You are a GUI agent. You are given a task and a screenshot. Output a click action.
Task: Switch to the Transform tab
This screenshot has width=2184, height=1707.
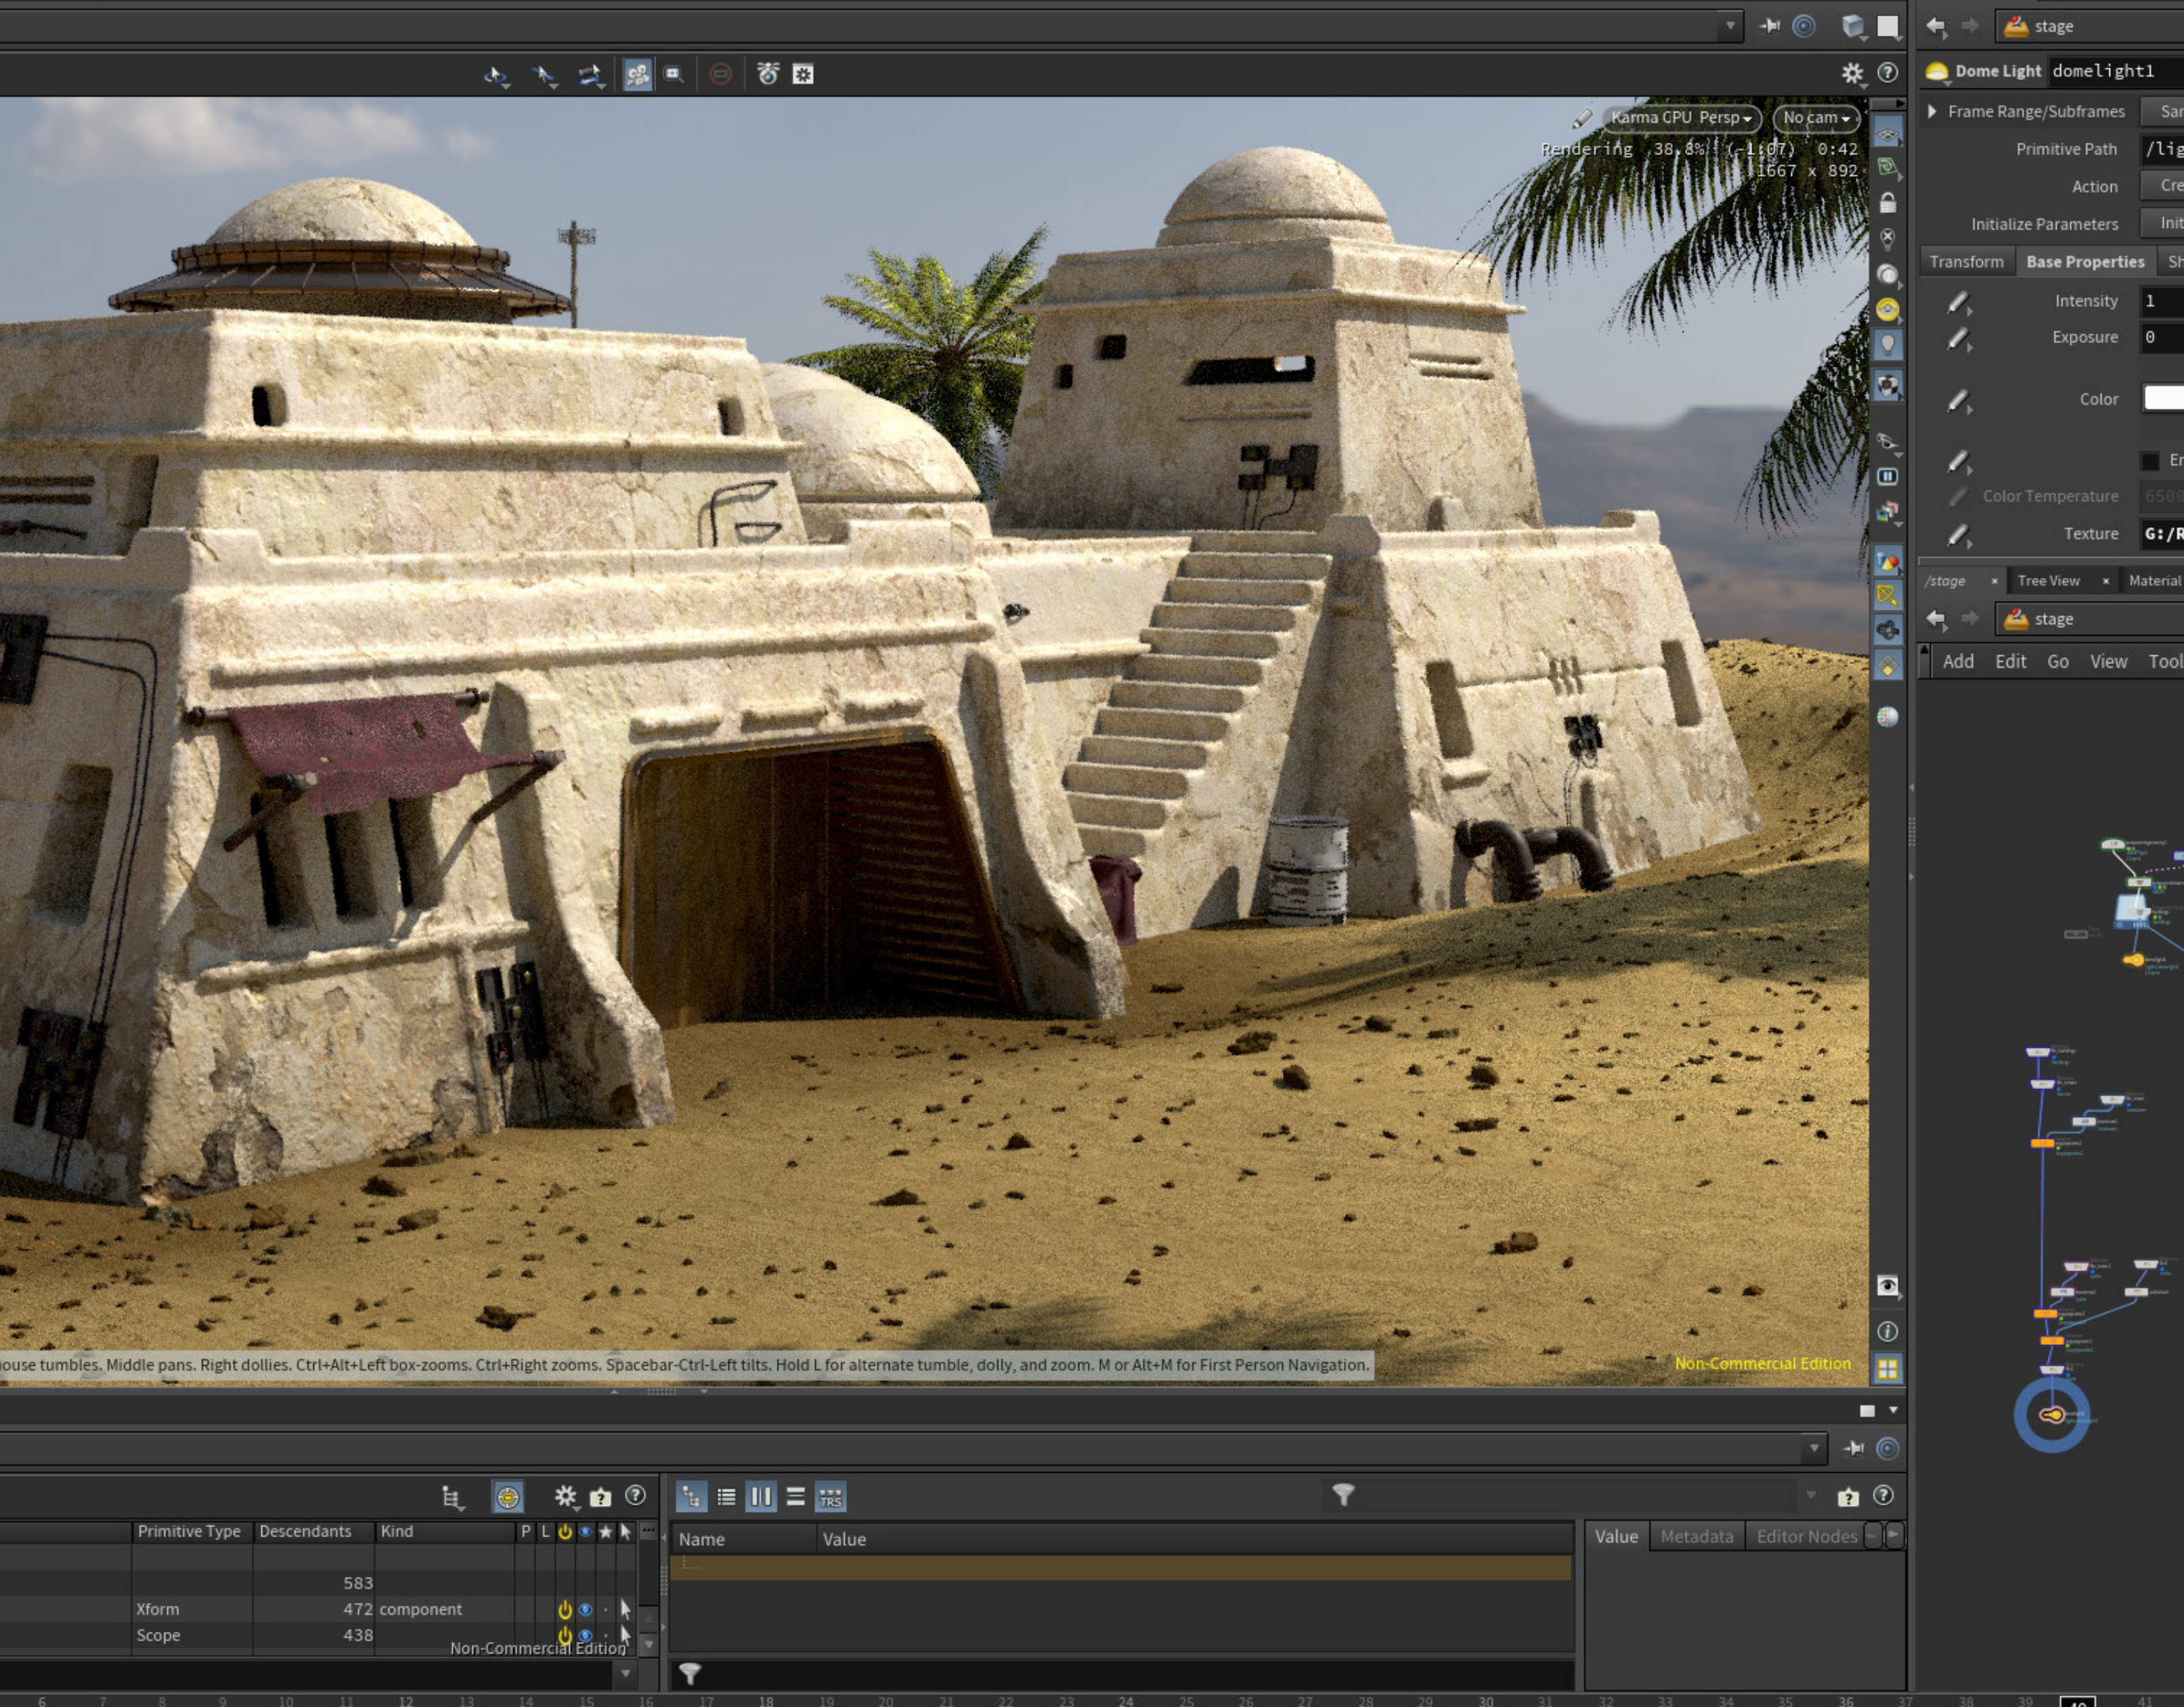tap(1966, 262)
